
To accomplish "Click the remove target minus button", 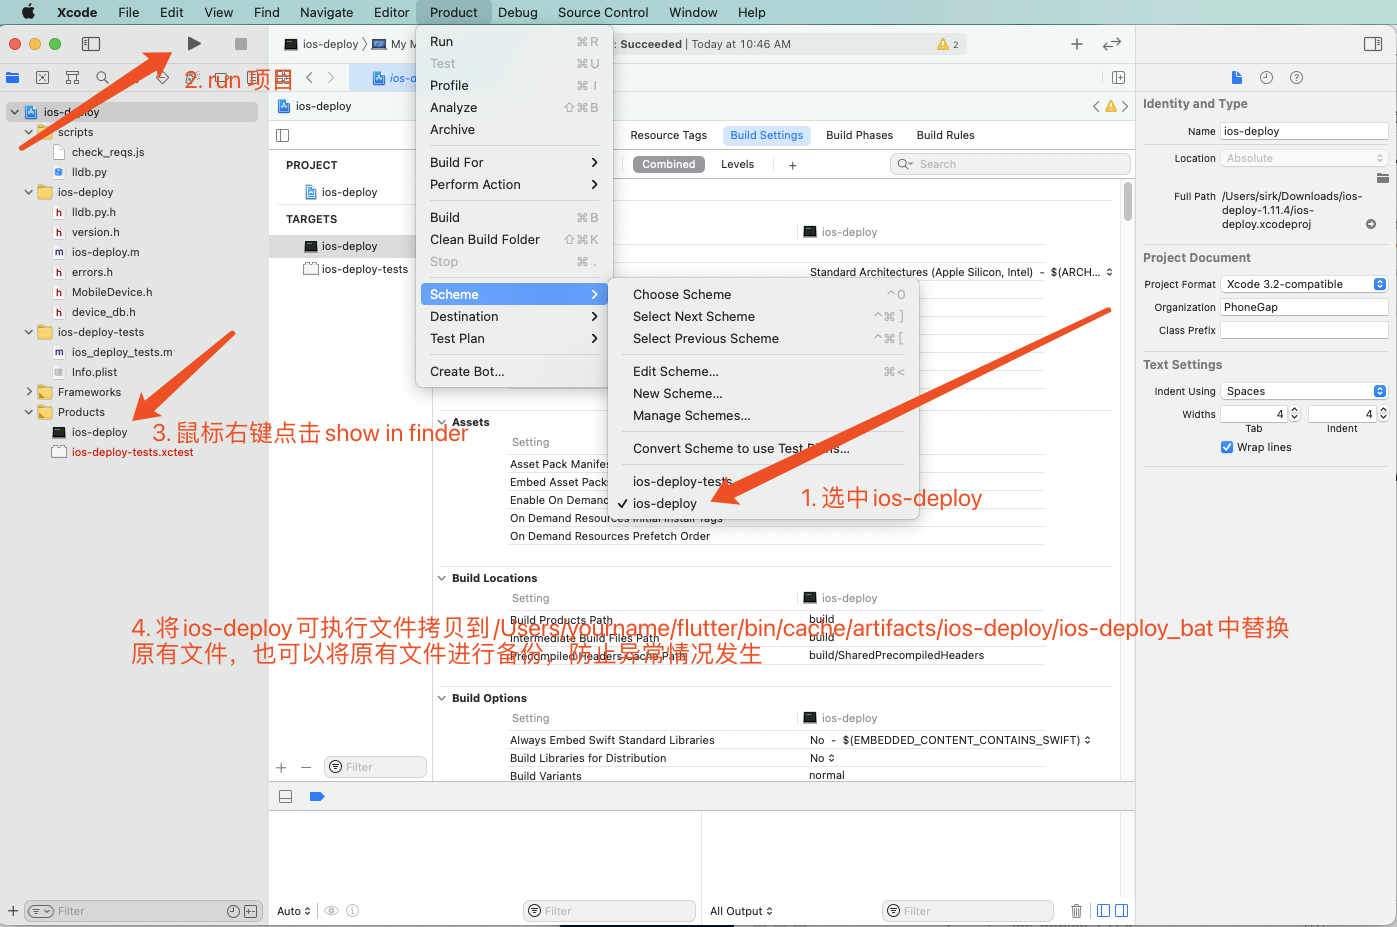I will pos(306,768).
